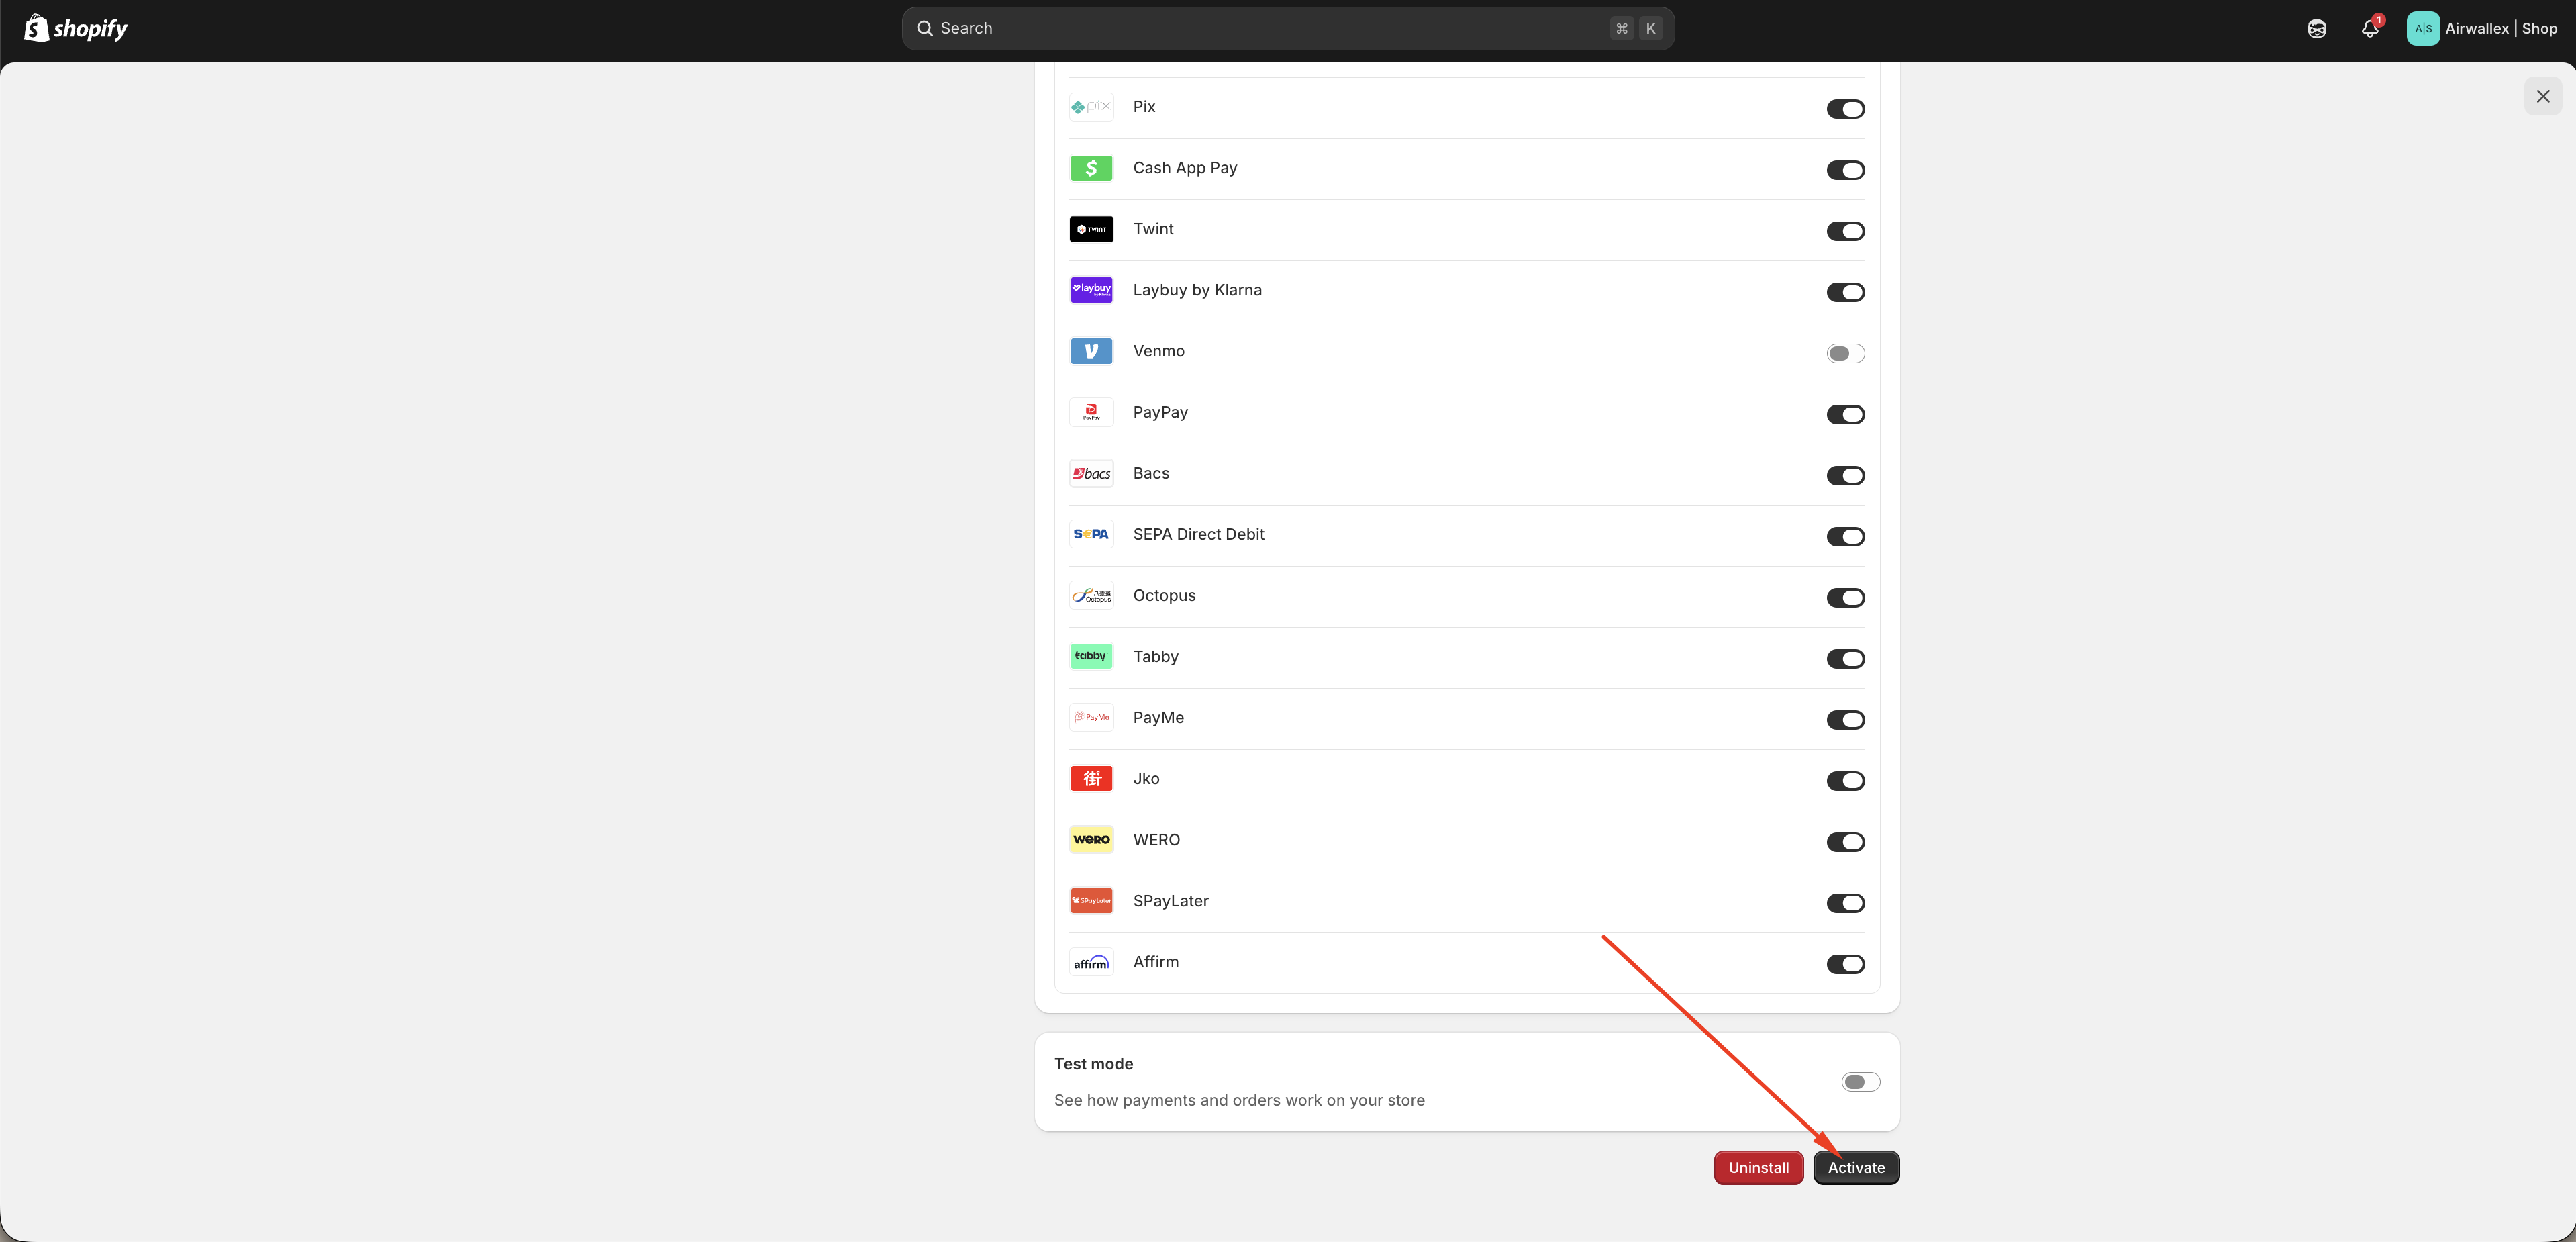This screenshot has height=1242, width=2576.
Task: Open the Sidekick assistant icon
Action: (2317, 28)
